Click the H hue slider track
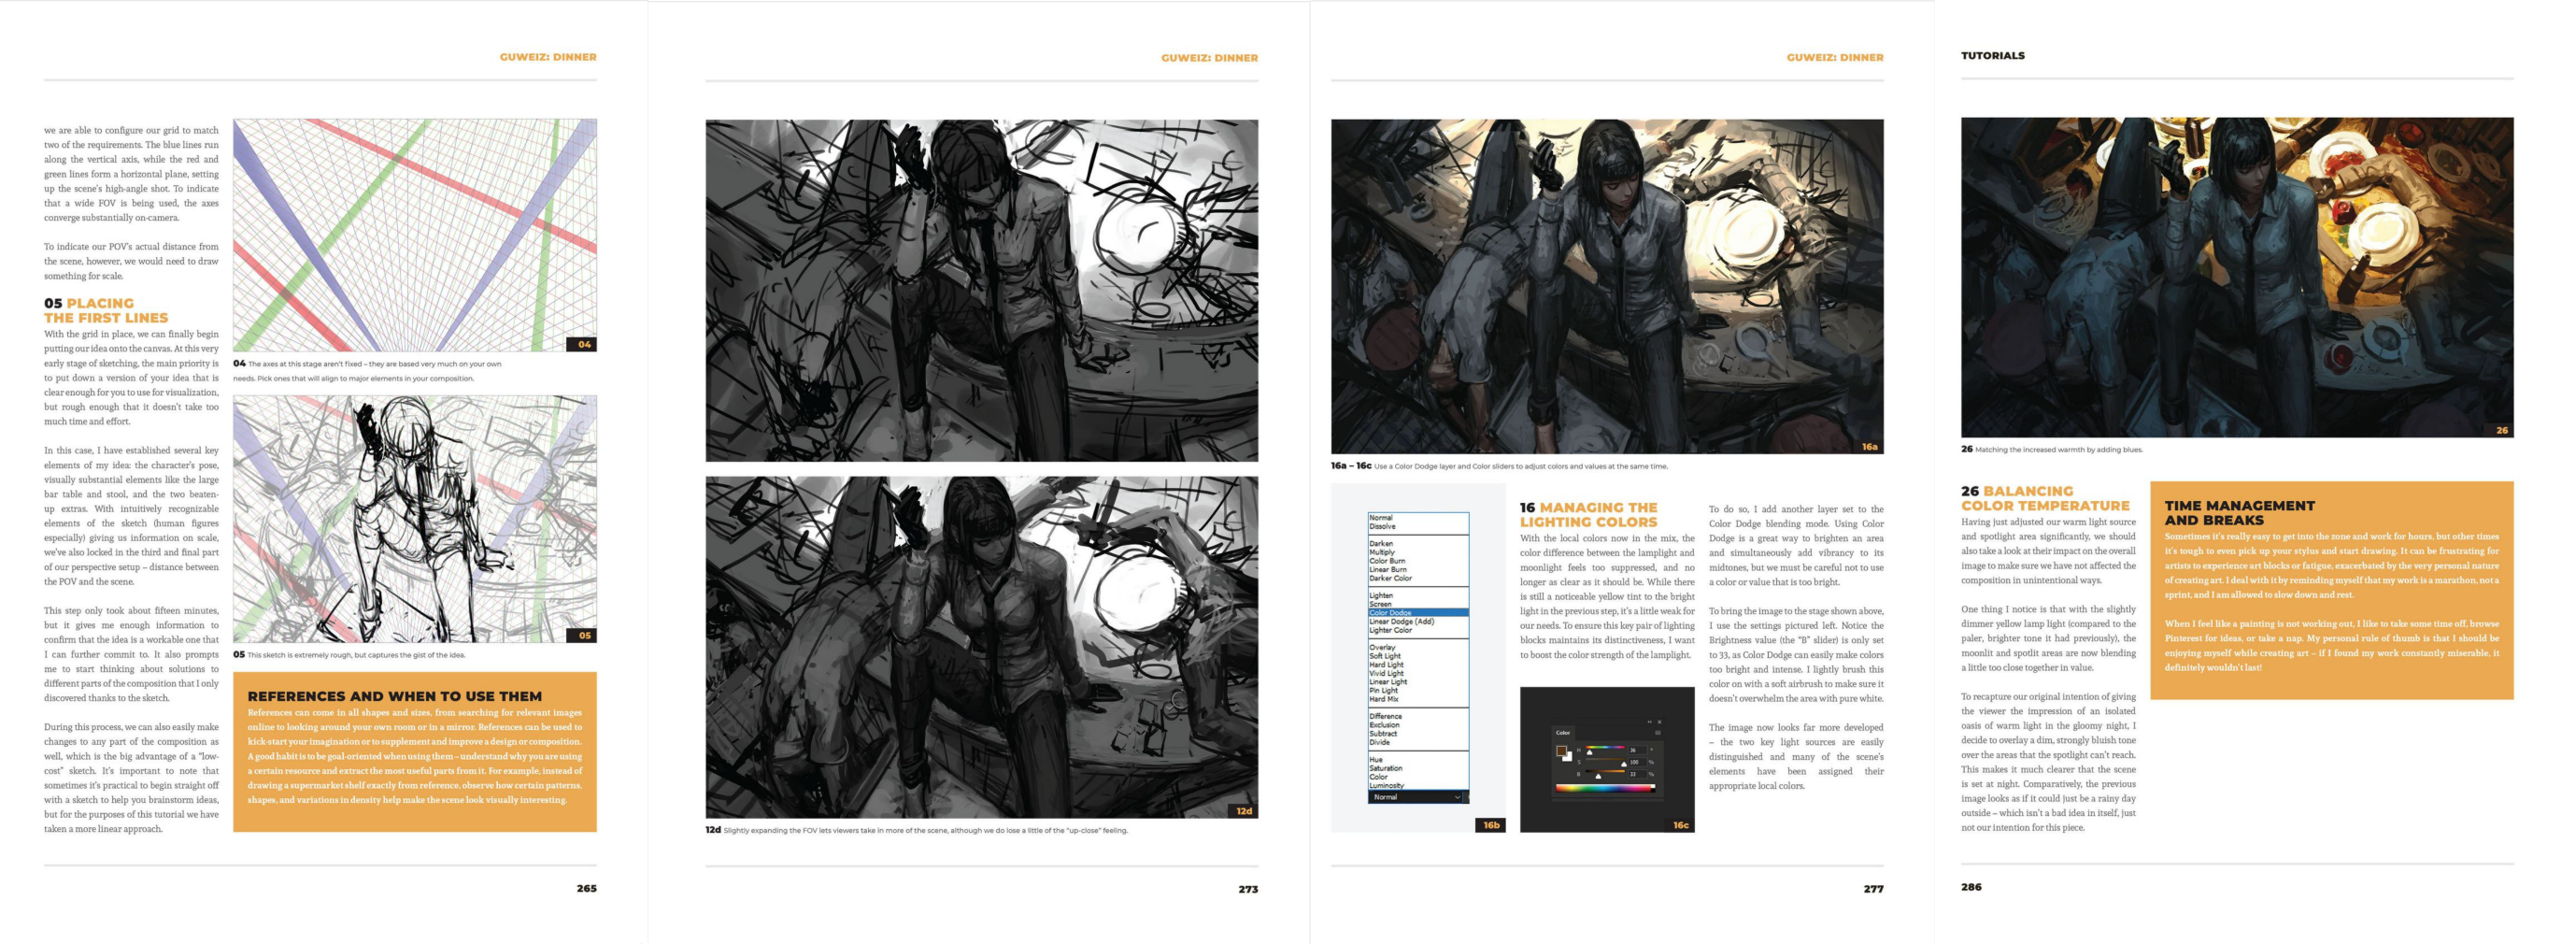 coord(1605,748)
